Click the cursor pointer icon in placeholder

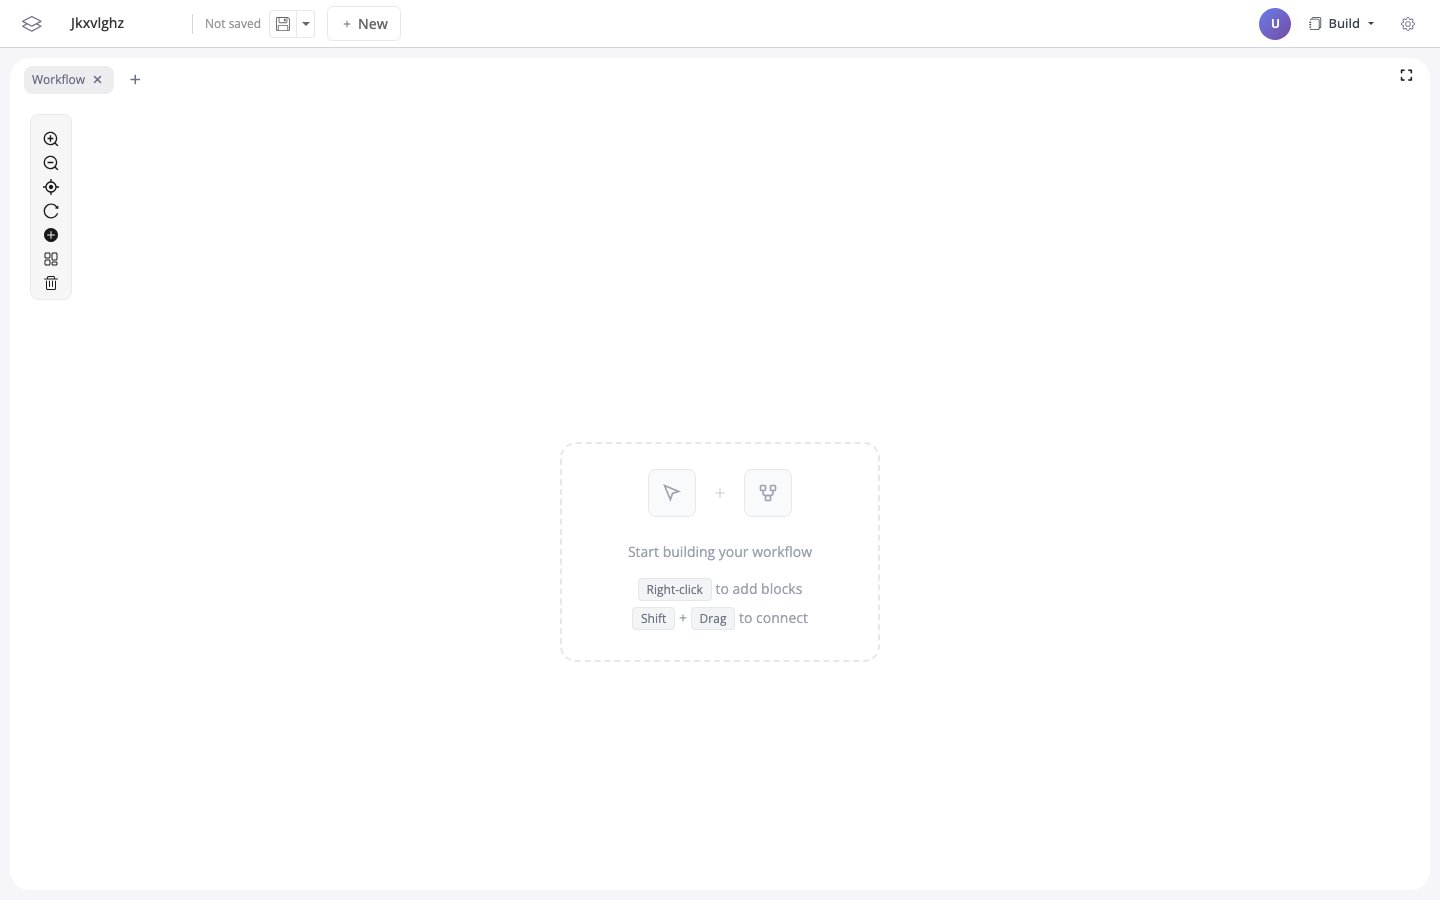click(672, 493)
